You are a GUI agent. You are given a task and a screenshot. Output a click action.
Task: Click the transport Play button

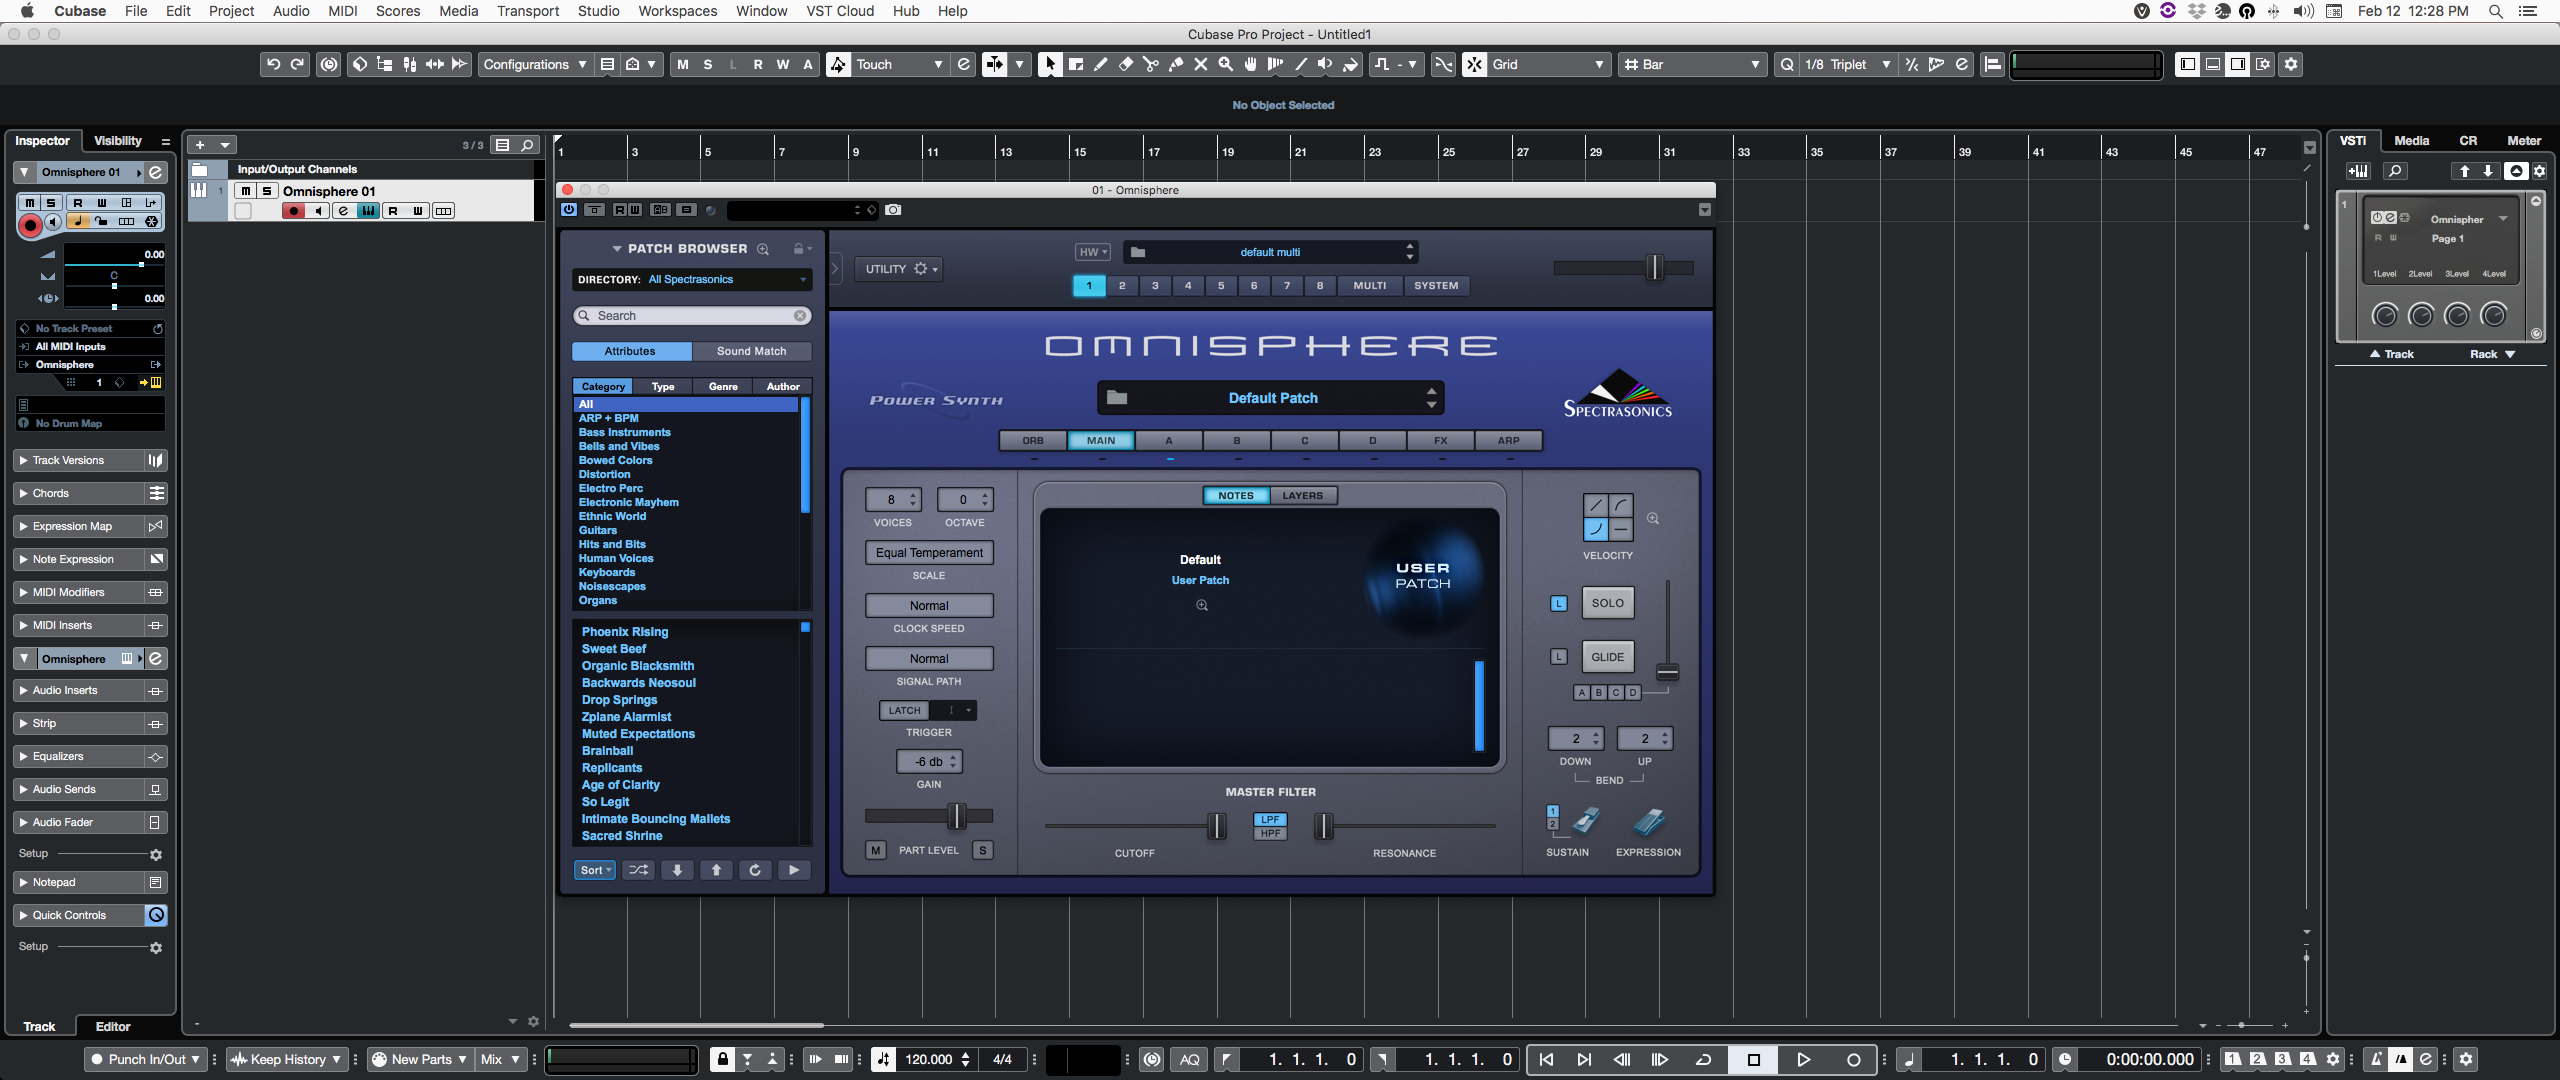(x=1803, y=1060)
